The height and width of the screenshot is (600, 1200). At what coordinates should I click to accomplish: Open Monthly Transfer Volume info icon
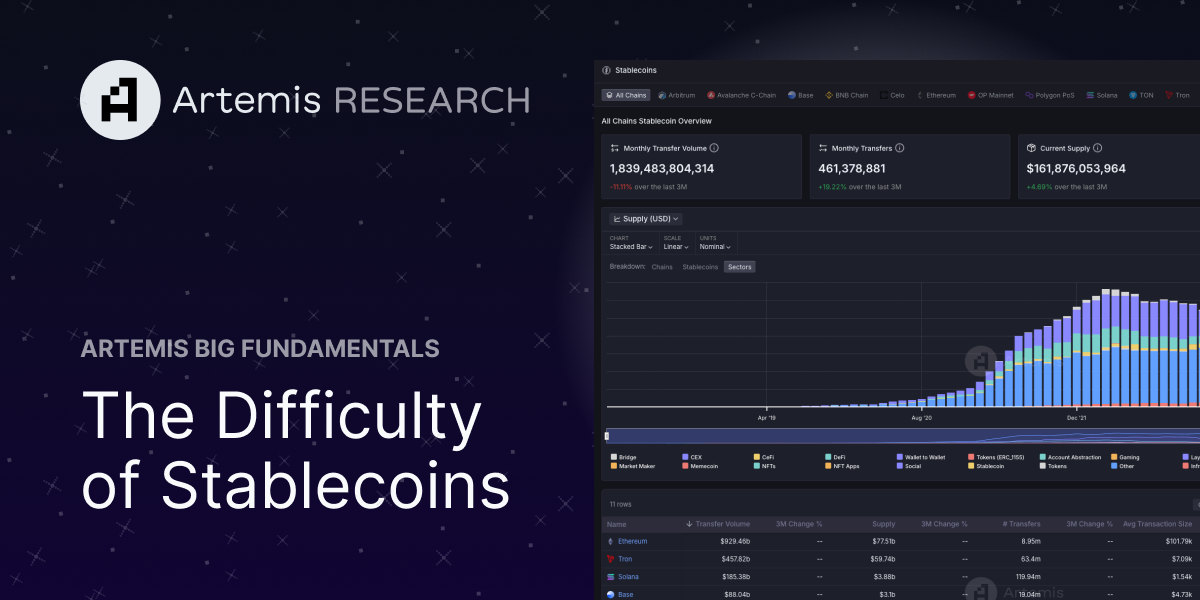click(714, 148)
